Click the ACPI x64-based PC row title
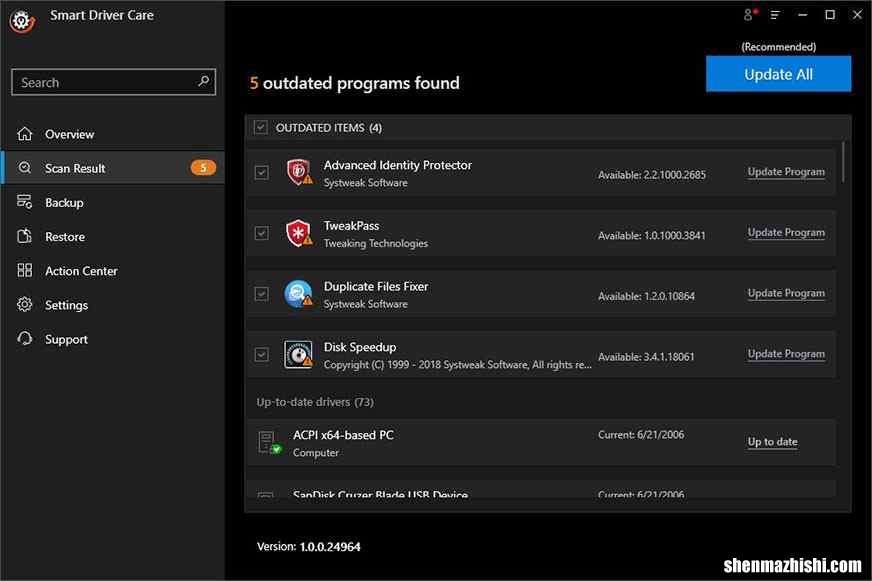The width and height of the screenshot is (872, 581). click(x=343, y=435)
